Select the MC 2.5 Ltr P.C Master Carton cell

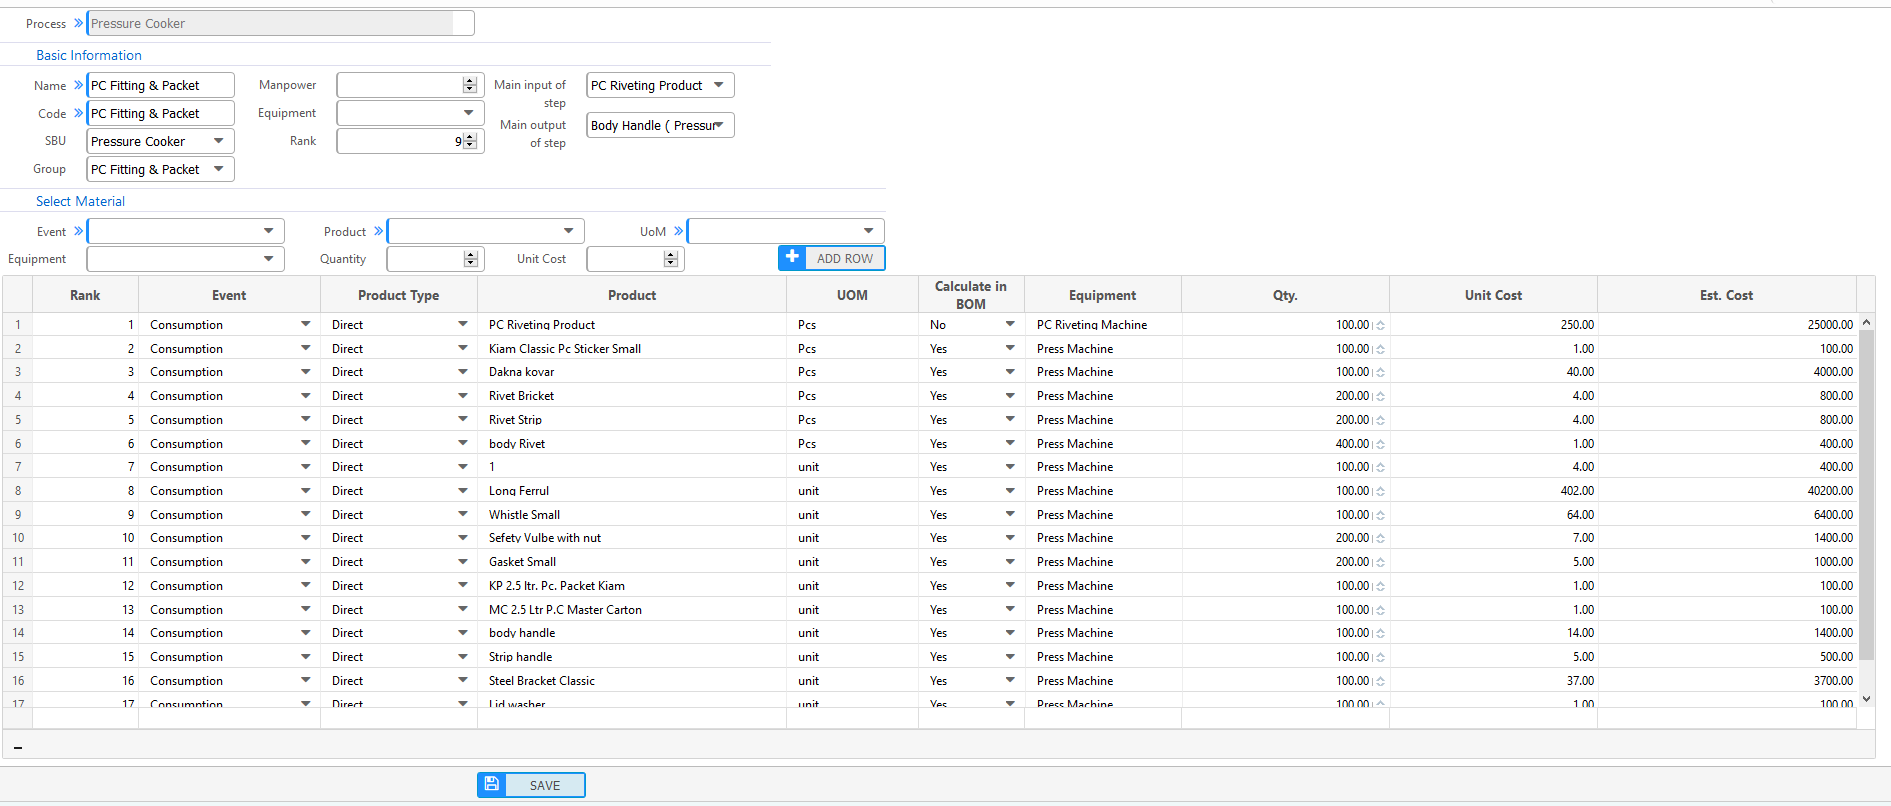(x=632, y=610)
